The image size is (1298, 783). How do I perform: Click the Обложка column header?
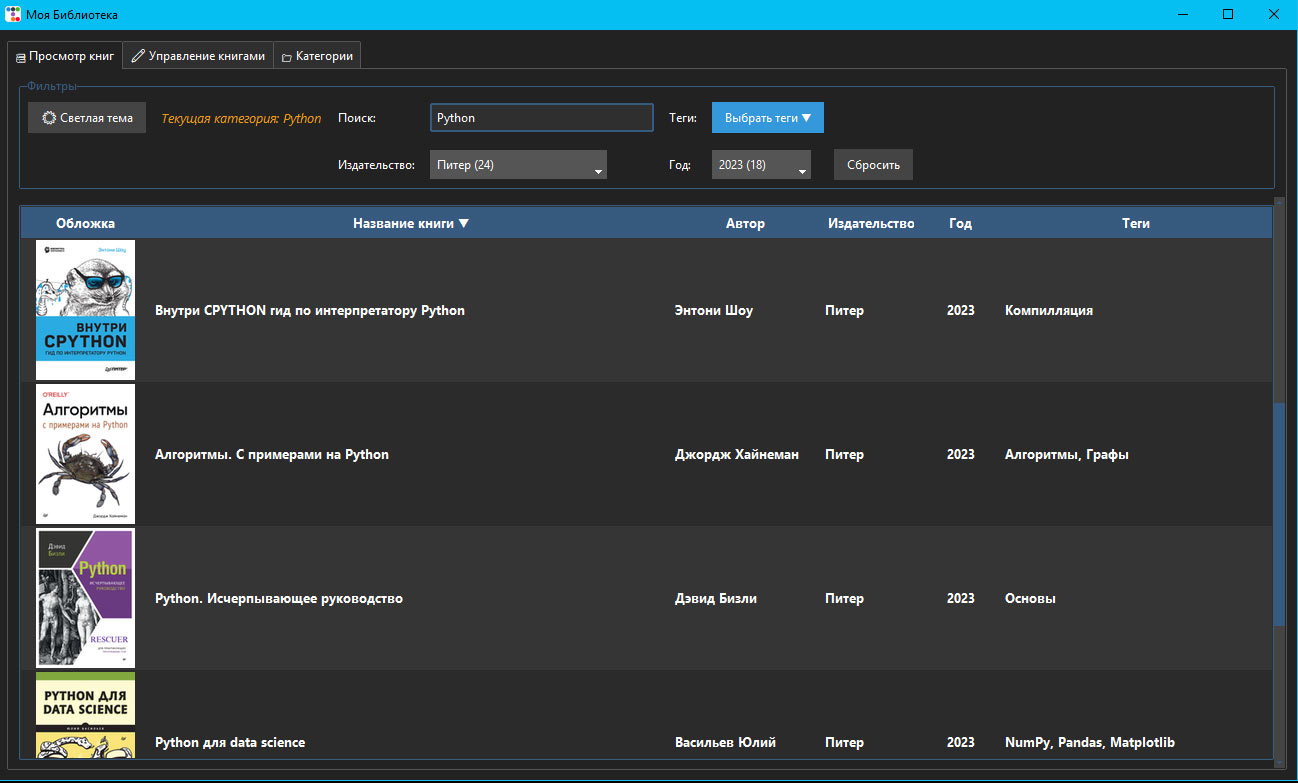85,223
